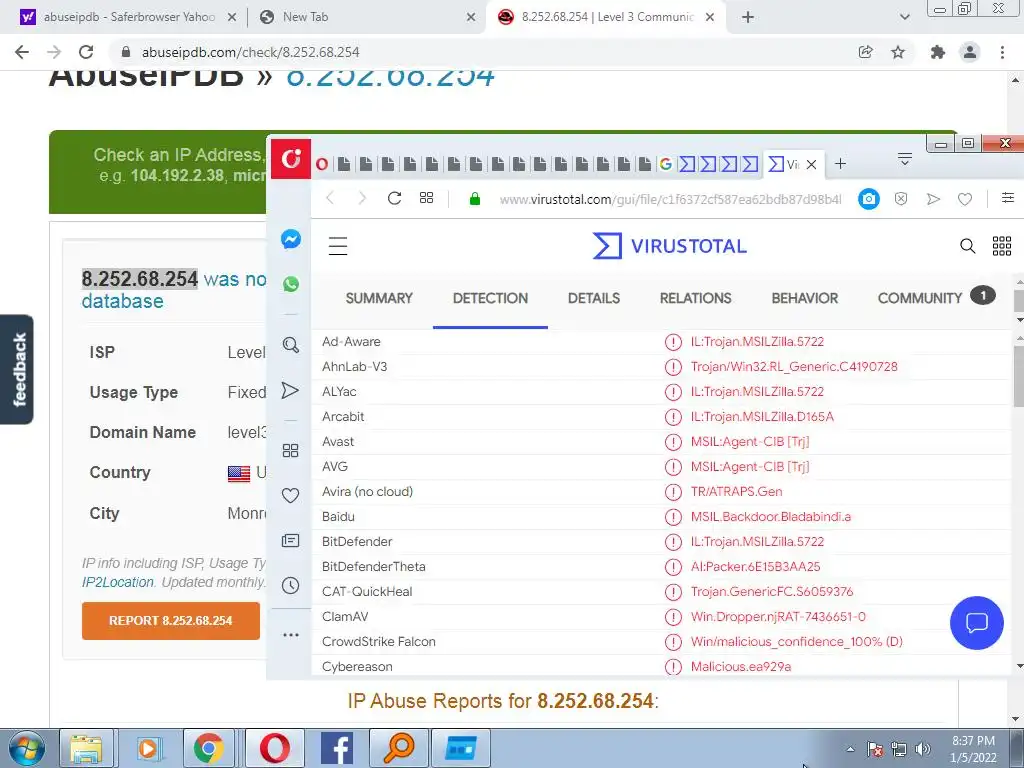Open Facebook taskbar icon
The height and width of the screenshot is (768, 1024).
tap(338, 748)
